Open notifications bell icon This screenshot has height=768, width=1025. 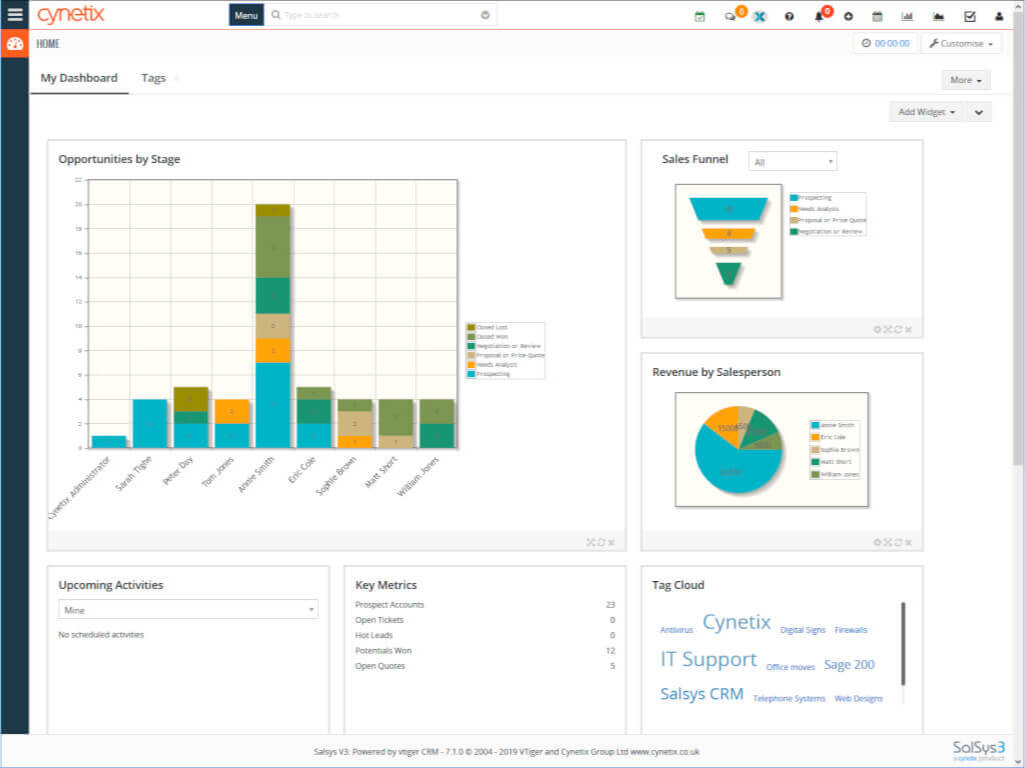818,16
